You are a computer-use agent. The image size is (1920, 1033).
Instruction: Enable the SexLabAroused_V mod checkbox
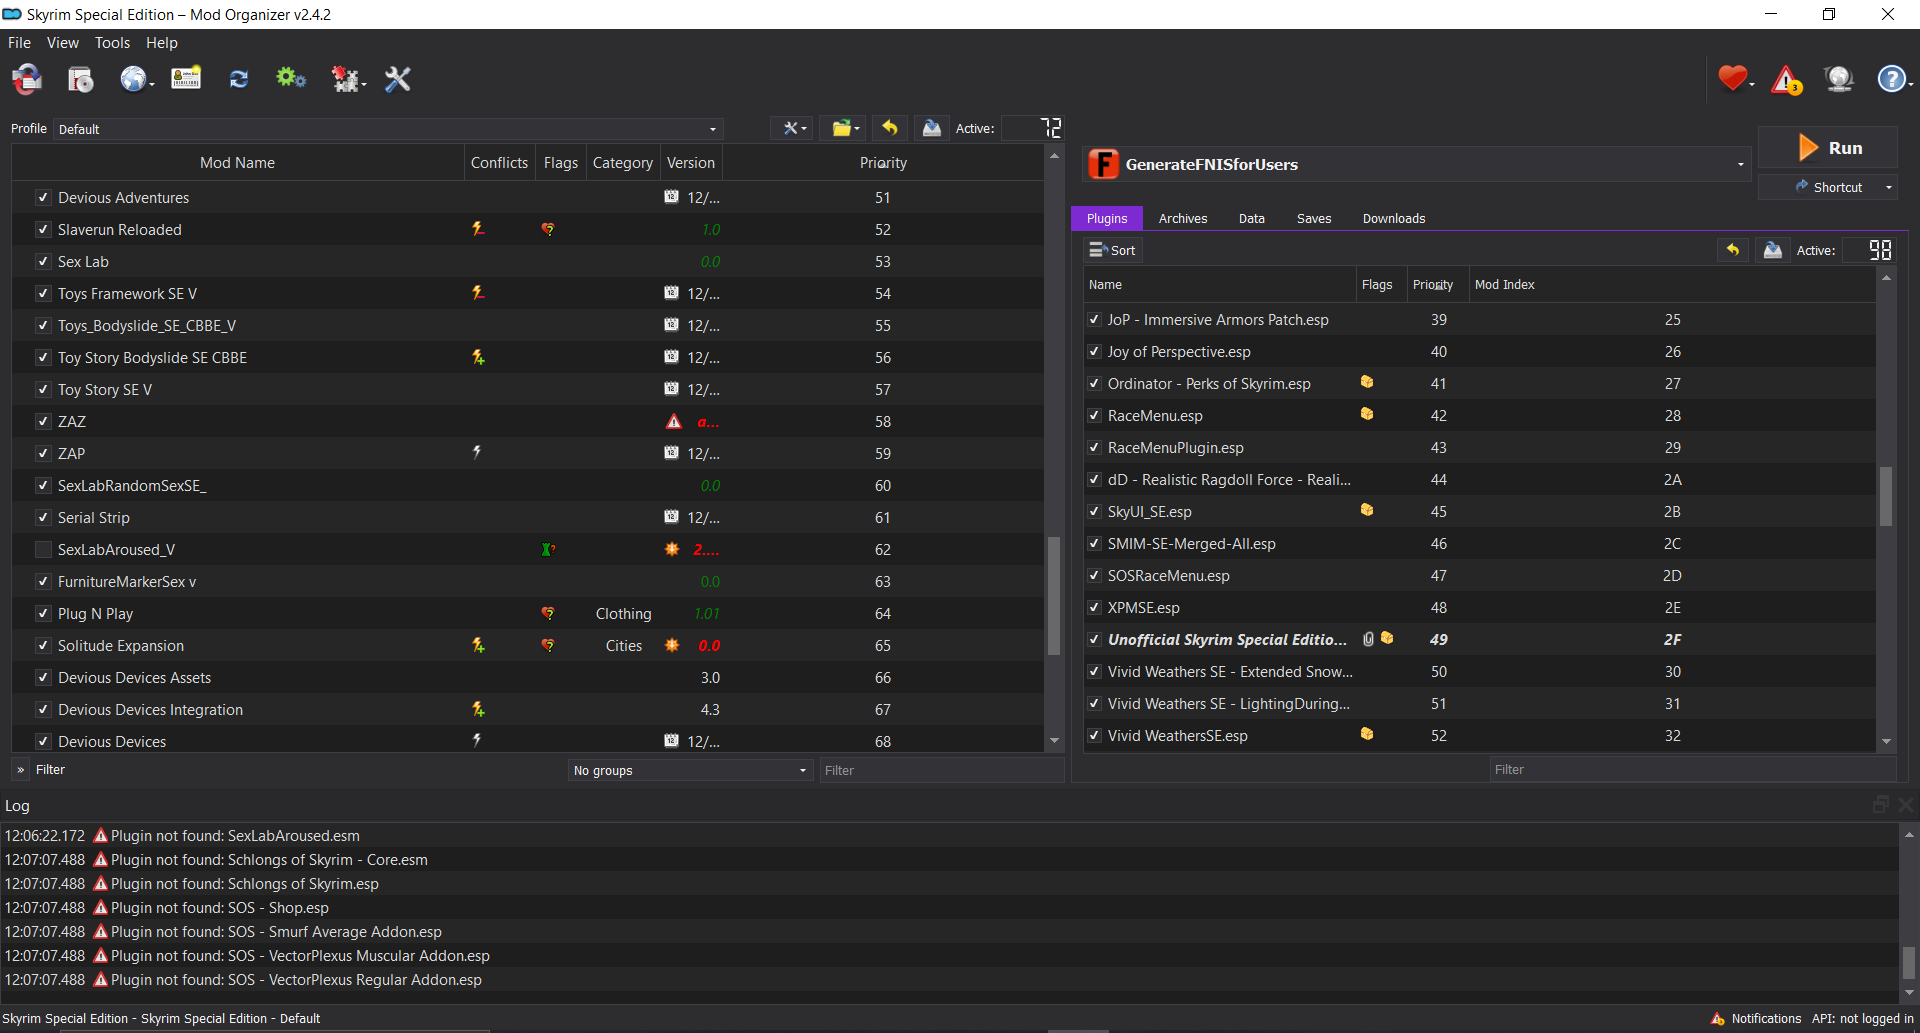pyautogui.click(x=43, y=550)
